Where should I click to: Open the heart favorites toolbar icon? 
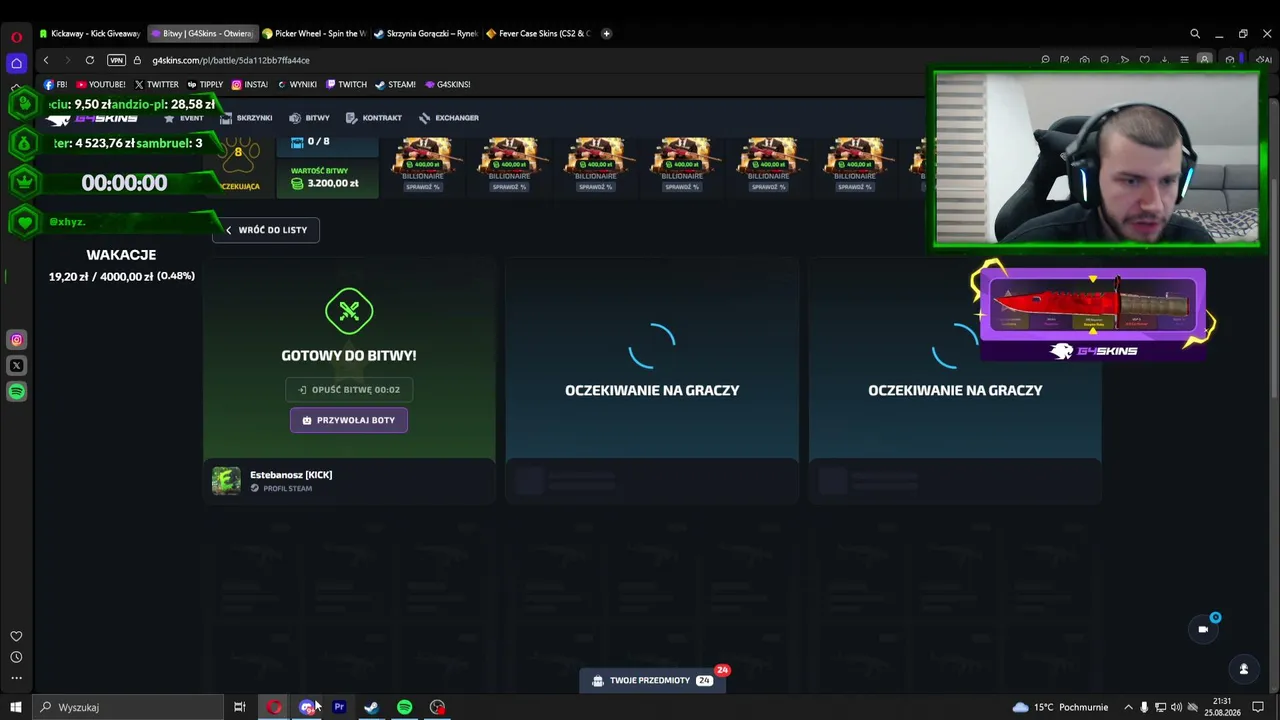[x=1144, y=60]
